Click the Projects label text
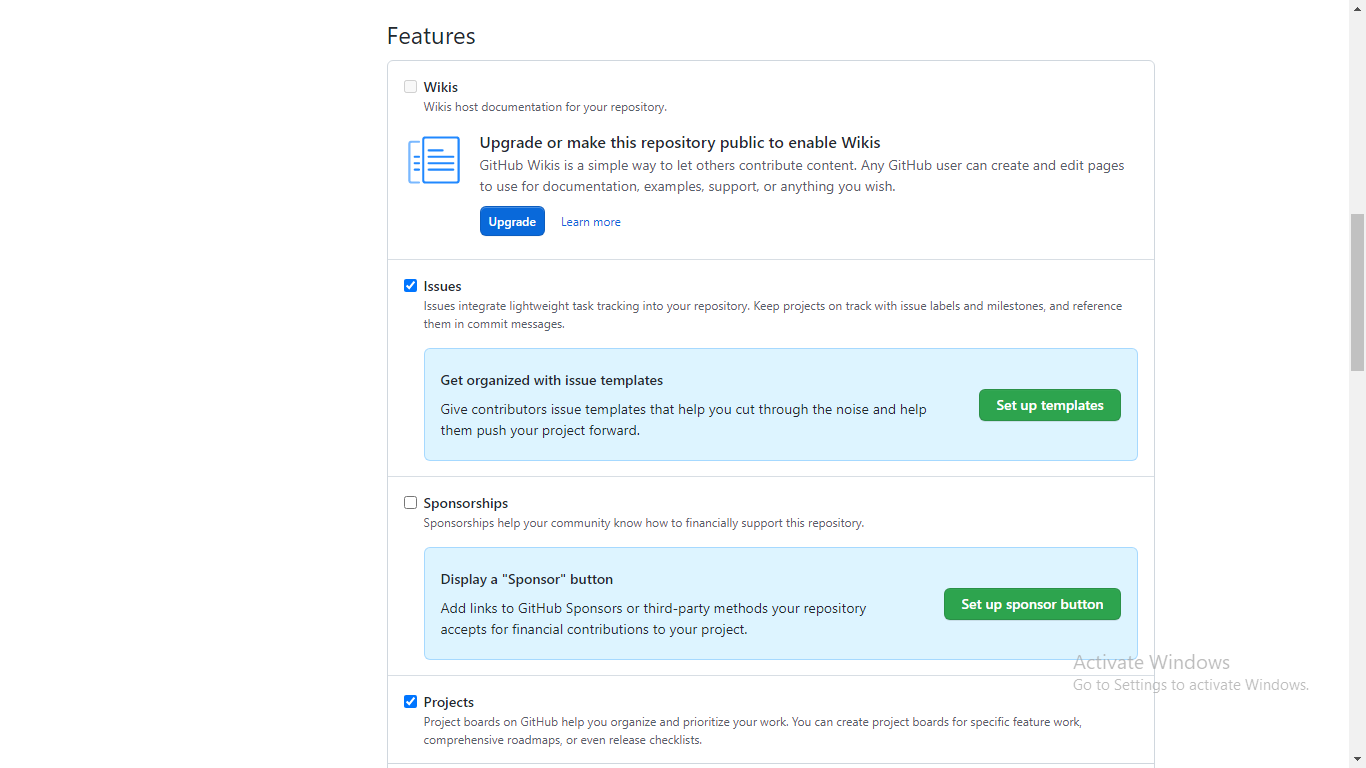The image size is (1366, 768). coord(449,702)
